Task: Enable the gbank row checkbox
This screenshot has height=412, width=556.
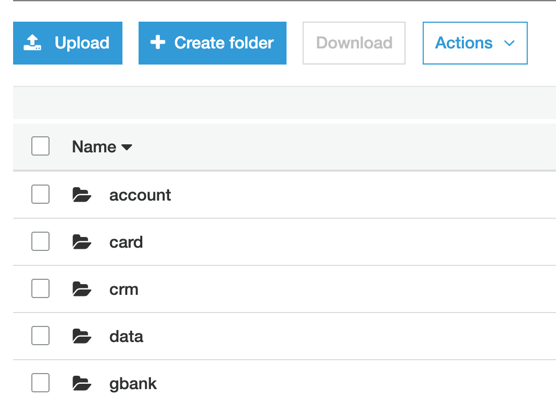Action: click(40, 383)
